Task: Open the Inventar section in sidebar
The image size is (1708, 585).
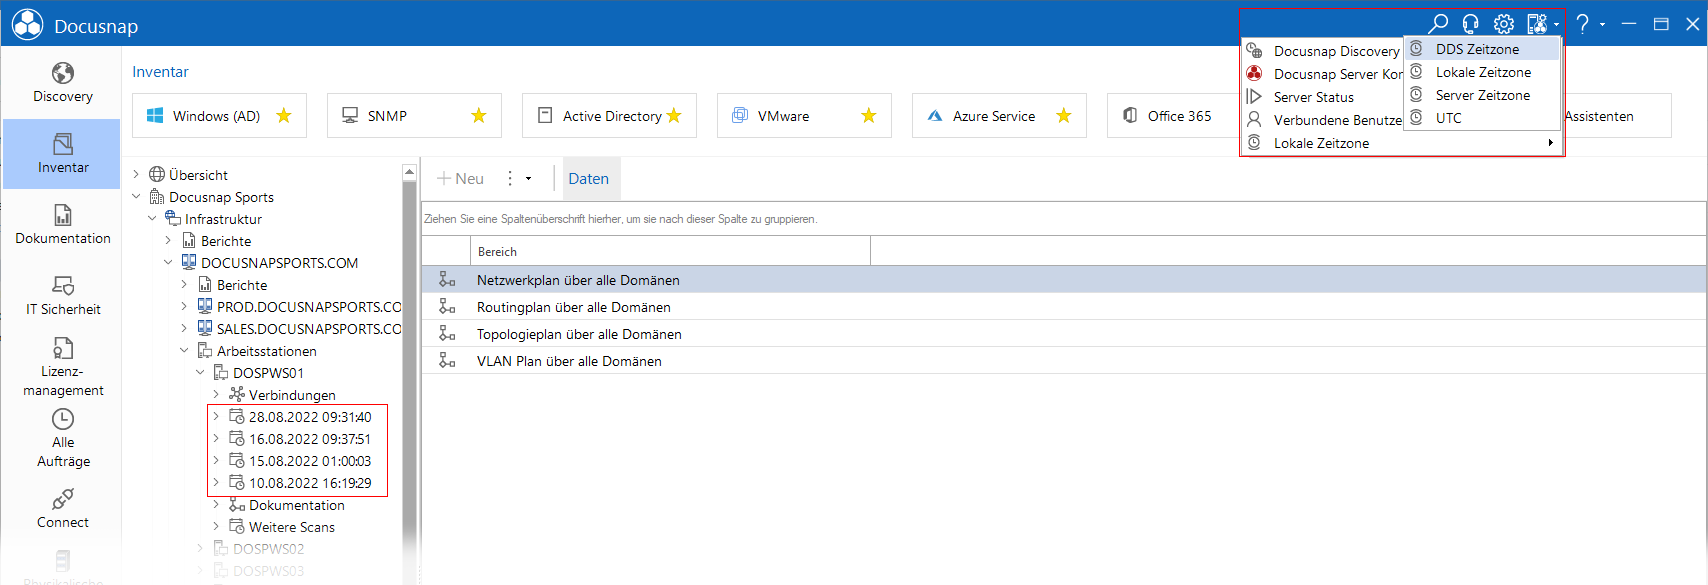Action: point(62,154)
